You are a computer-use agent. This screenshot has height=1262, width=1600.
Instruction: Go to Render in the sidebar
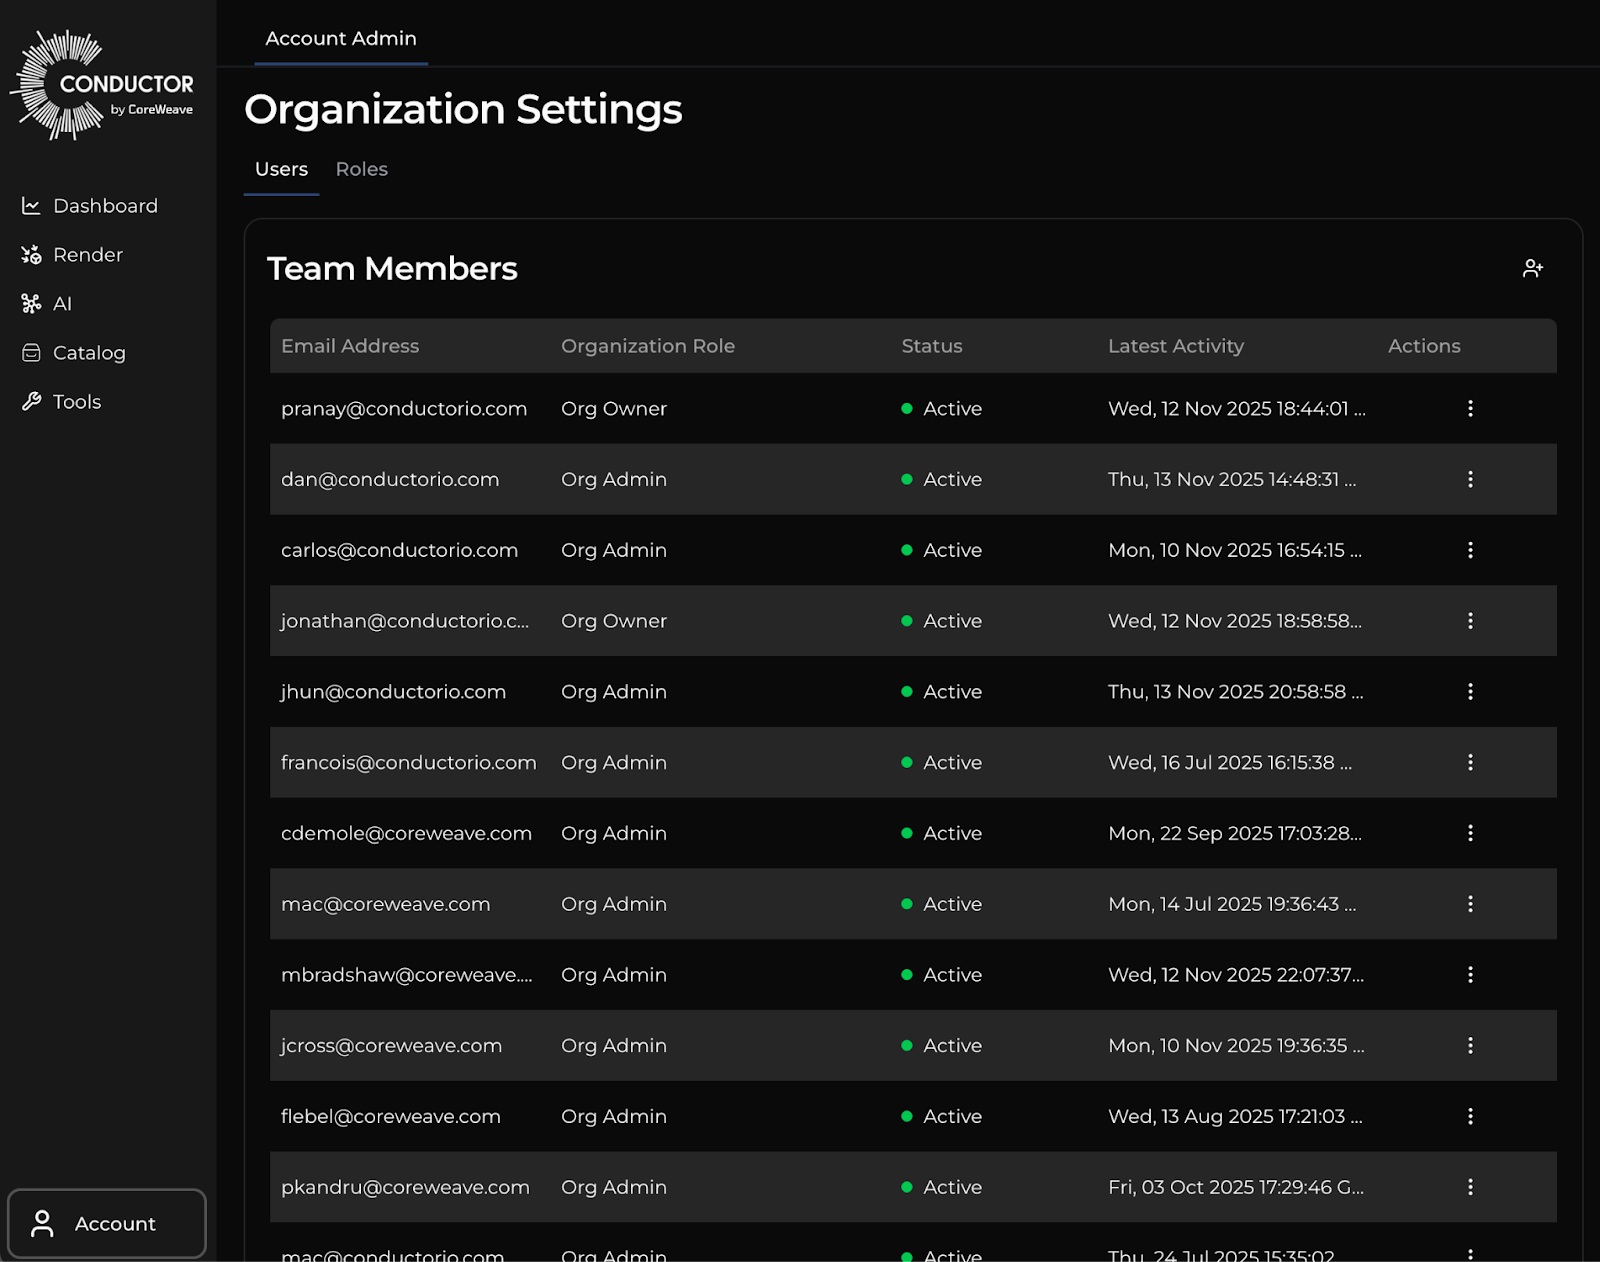point(87,255)
